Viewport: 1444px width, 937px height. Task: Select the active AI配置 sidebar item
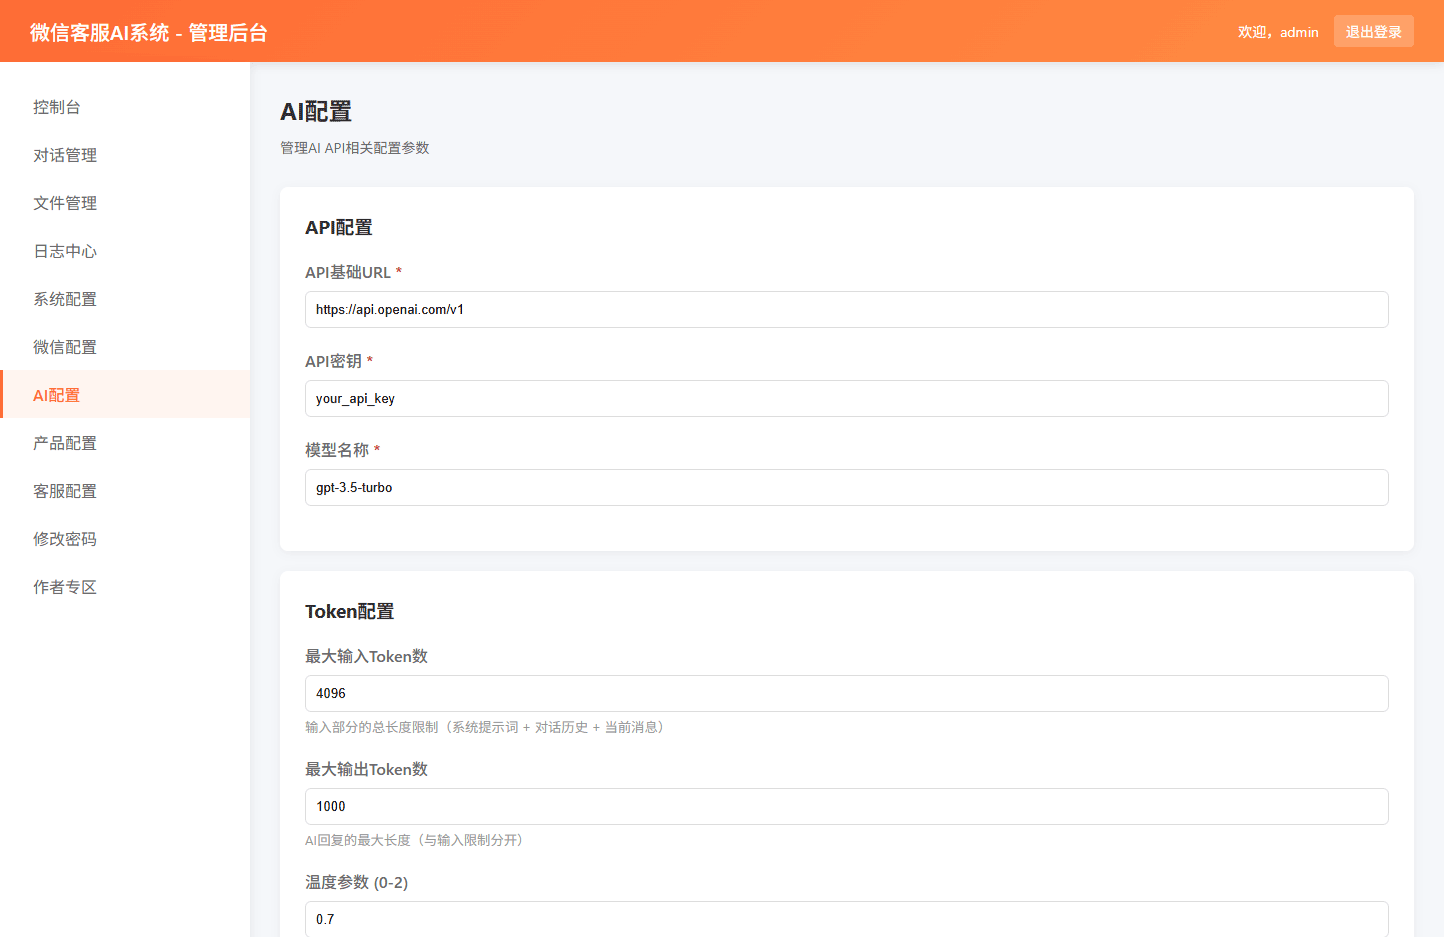[57, 395]
